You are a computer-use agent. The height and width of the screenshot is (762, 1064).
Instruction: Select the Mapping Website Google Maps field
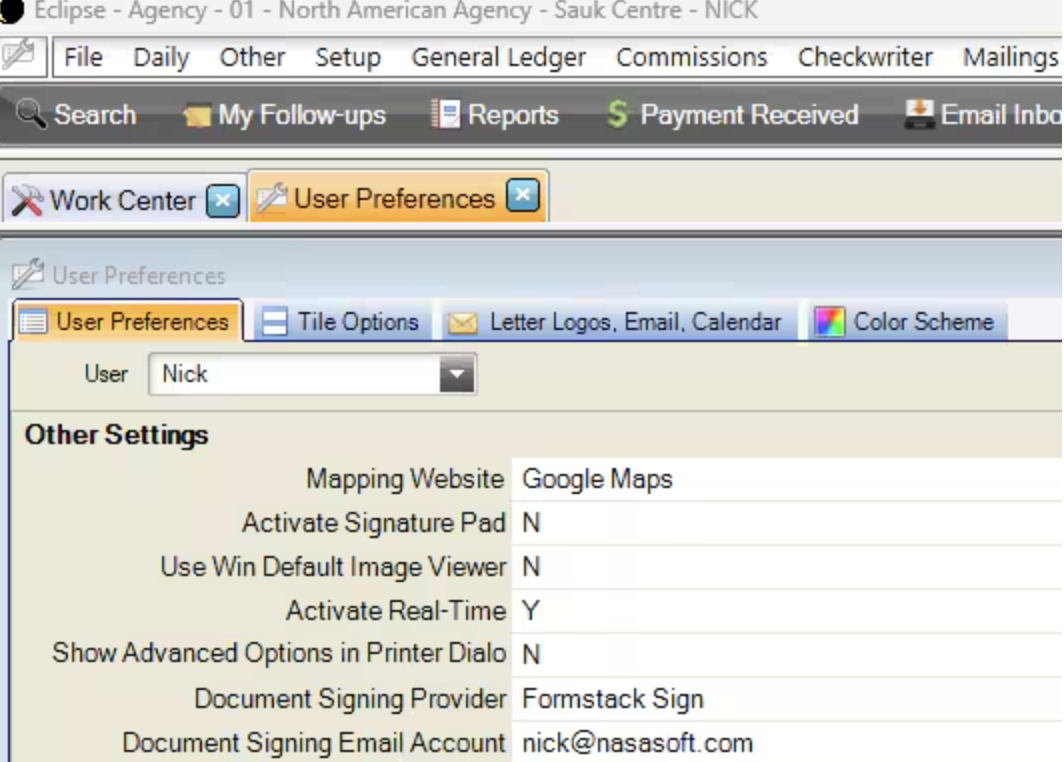pyautogui.click(x=597, y=479)
